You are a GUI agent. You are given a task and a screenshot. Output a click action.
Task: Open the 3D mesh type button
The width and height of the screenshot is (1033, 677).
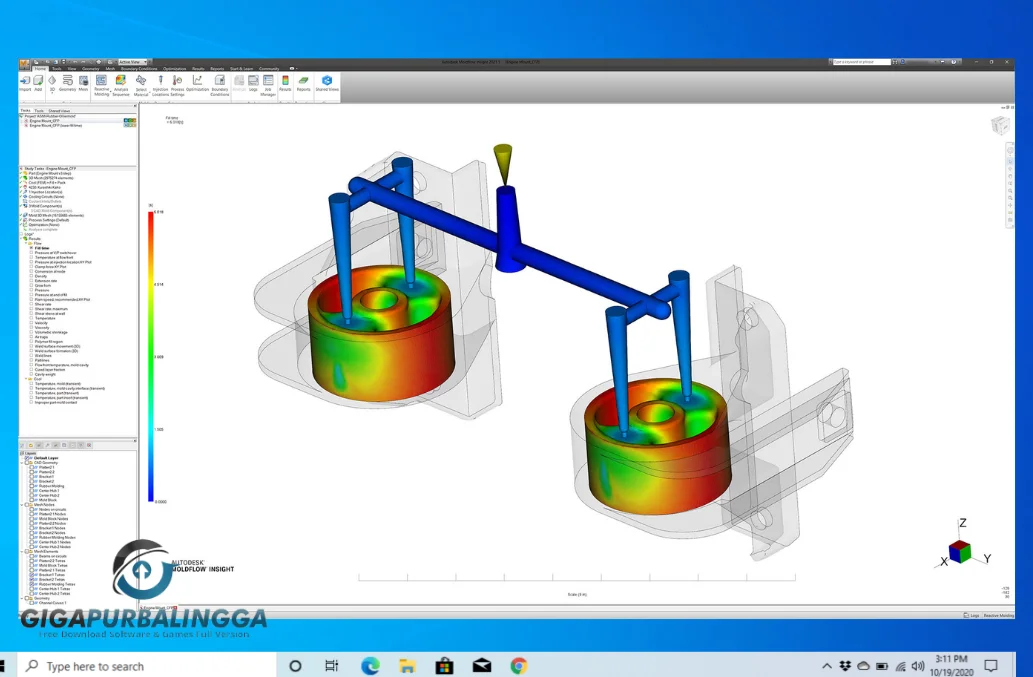tap(52, 84)
